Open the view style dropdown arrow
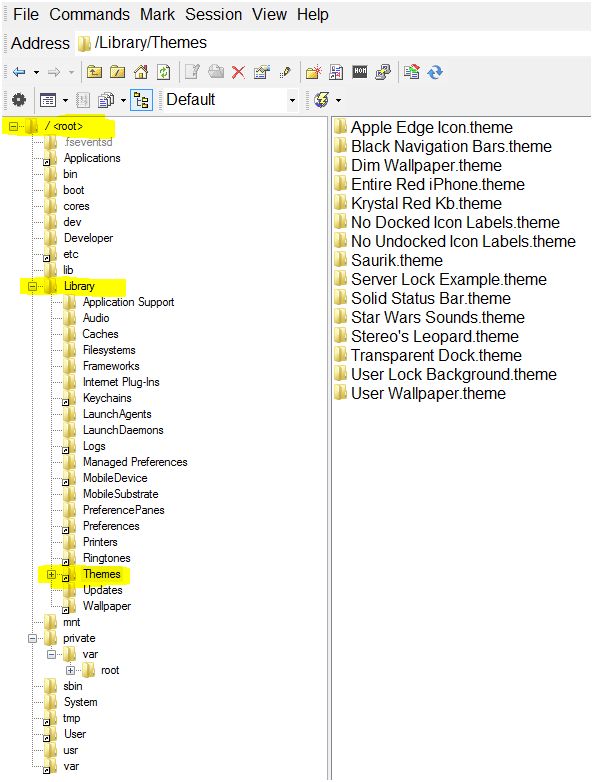593x782 pixels. coord(65,101)
